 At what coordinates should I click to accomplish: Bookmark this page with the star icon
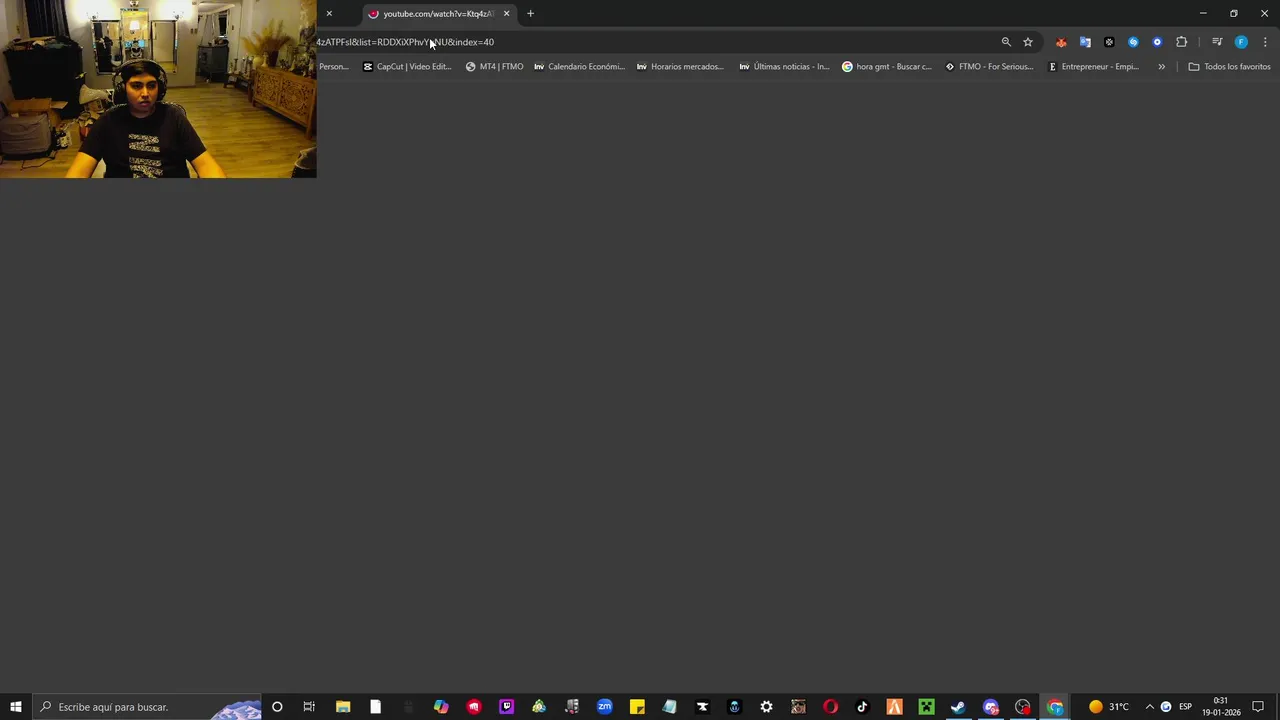tap(1028, 42)
